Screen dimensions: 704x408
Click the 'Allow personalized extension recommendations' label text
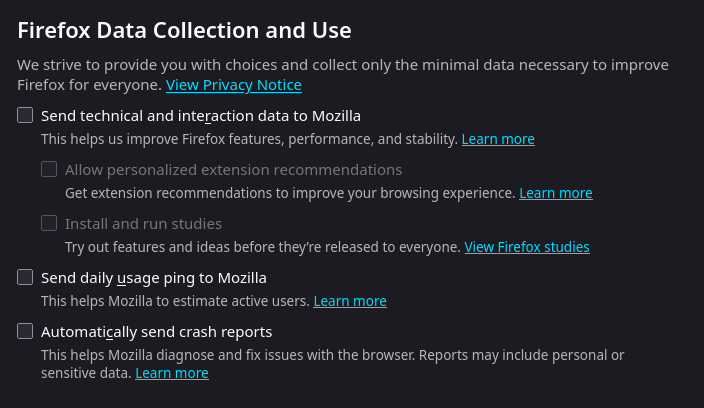click(x=233, y=169)
